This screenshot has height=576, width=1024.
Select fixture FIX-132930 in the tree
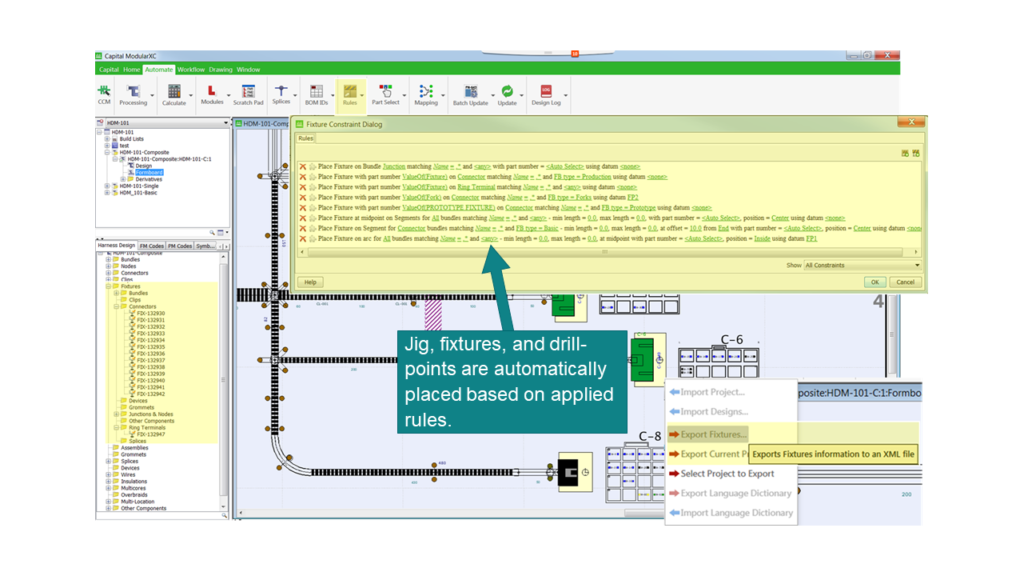(151, 313)
